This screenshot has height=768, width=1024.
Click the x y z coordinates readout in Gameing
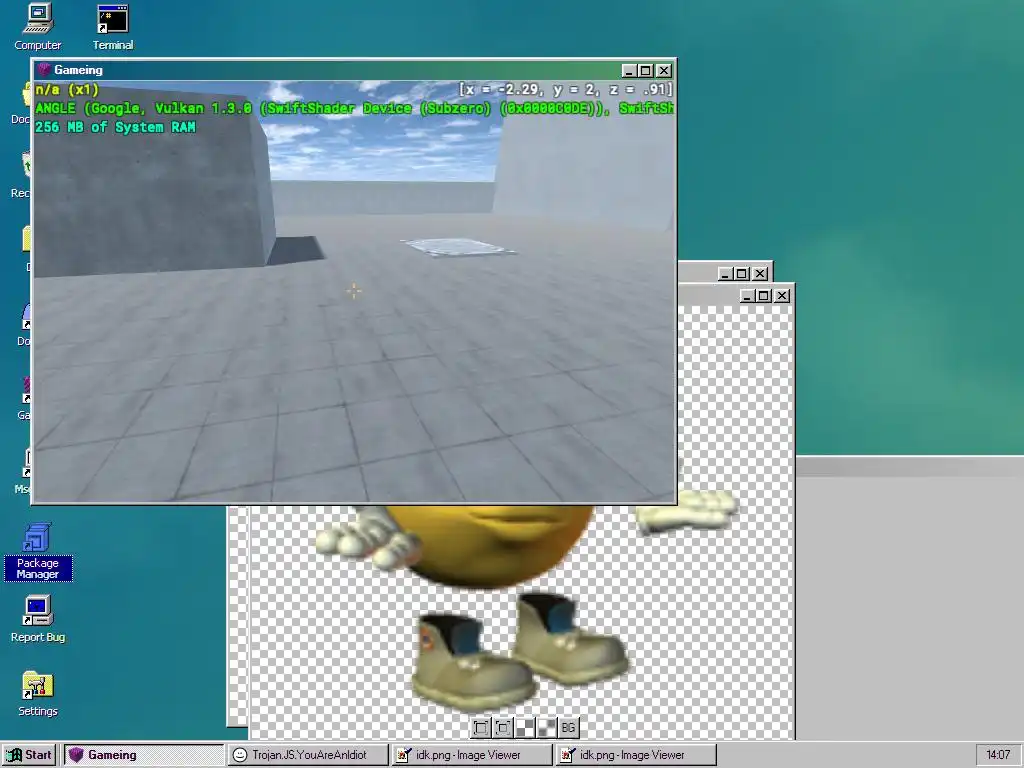click(566, 90)
